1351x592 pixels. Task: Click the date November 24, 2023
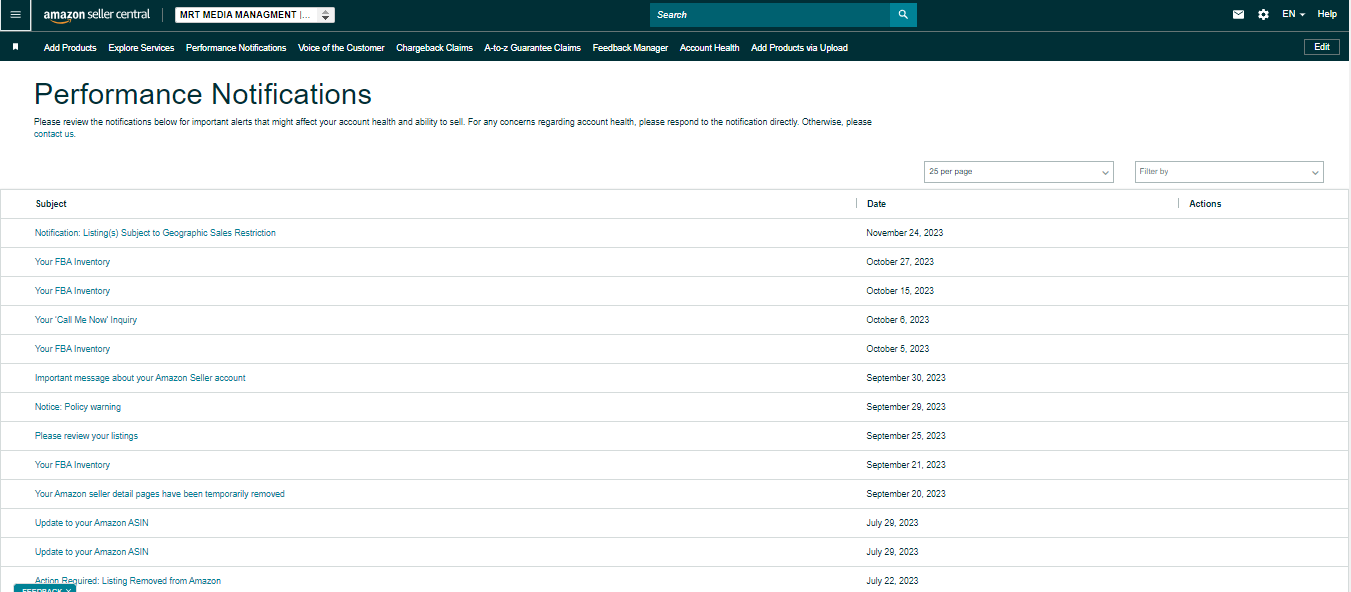point(905,233)
